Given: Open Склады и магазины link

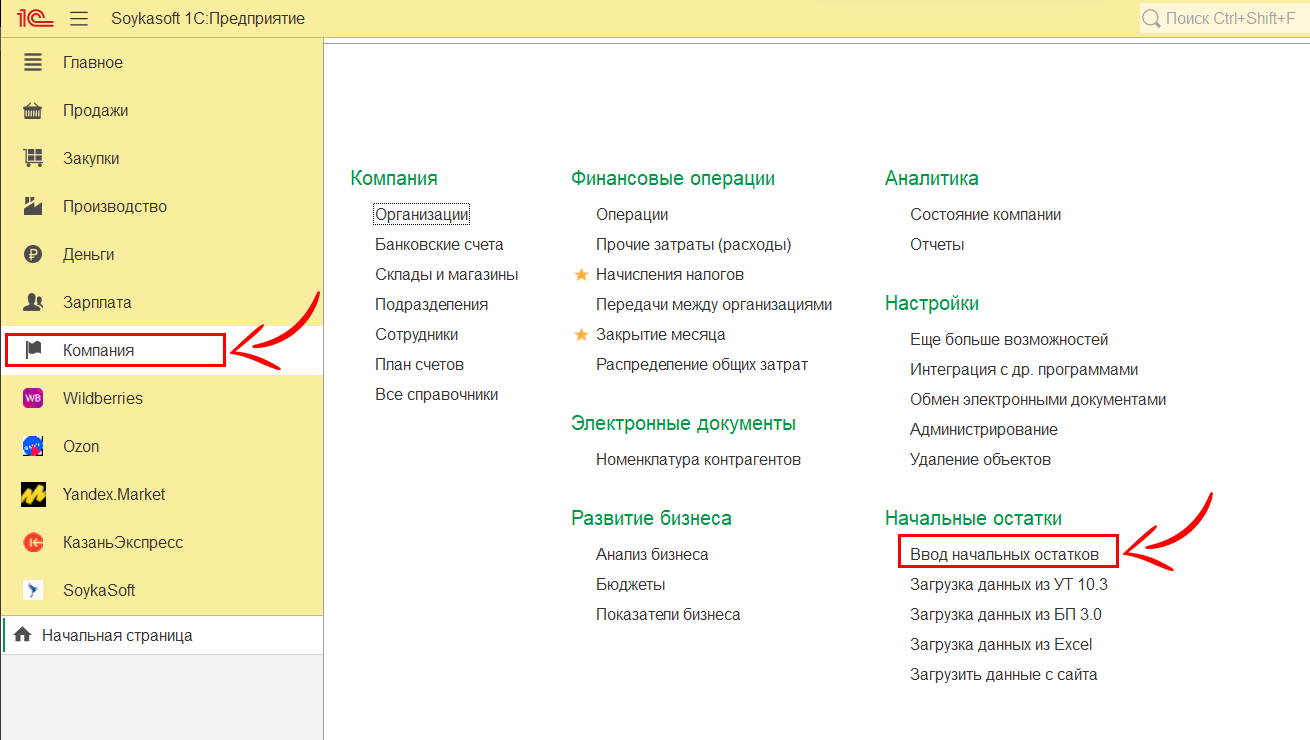Looking at the screenshot, I should pyautogui.click(x=446, y=274).
